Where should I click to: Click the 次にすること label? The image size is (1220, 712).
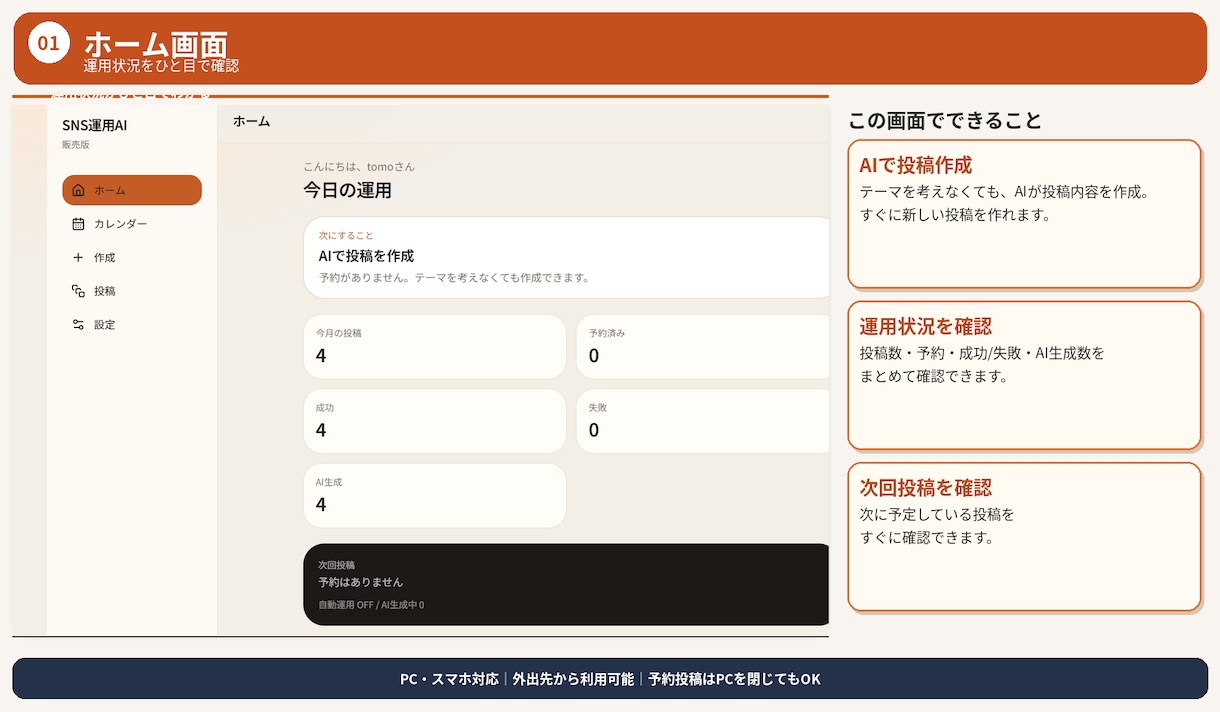[x=346, y=236]
